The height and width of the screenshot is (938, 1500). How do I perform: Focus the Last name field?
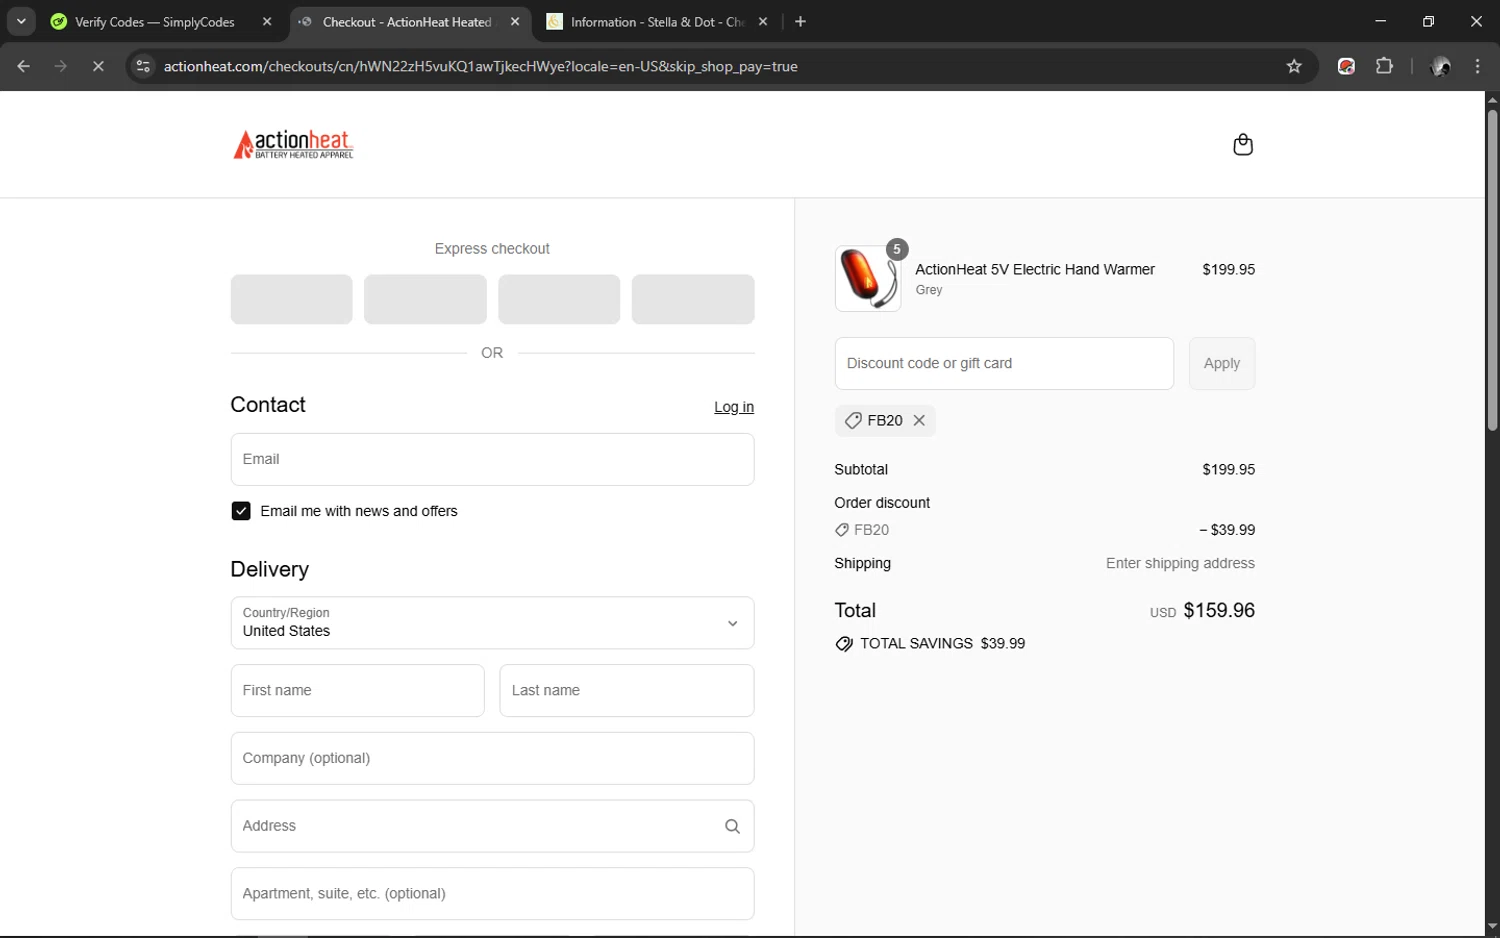click(x=626, y=691)
